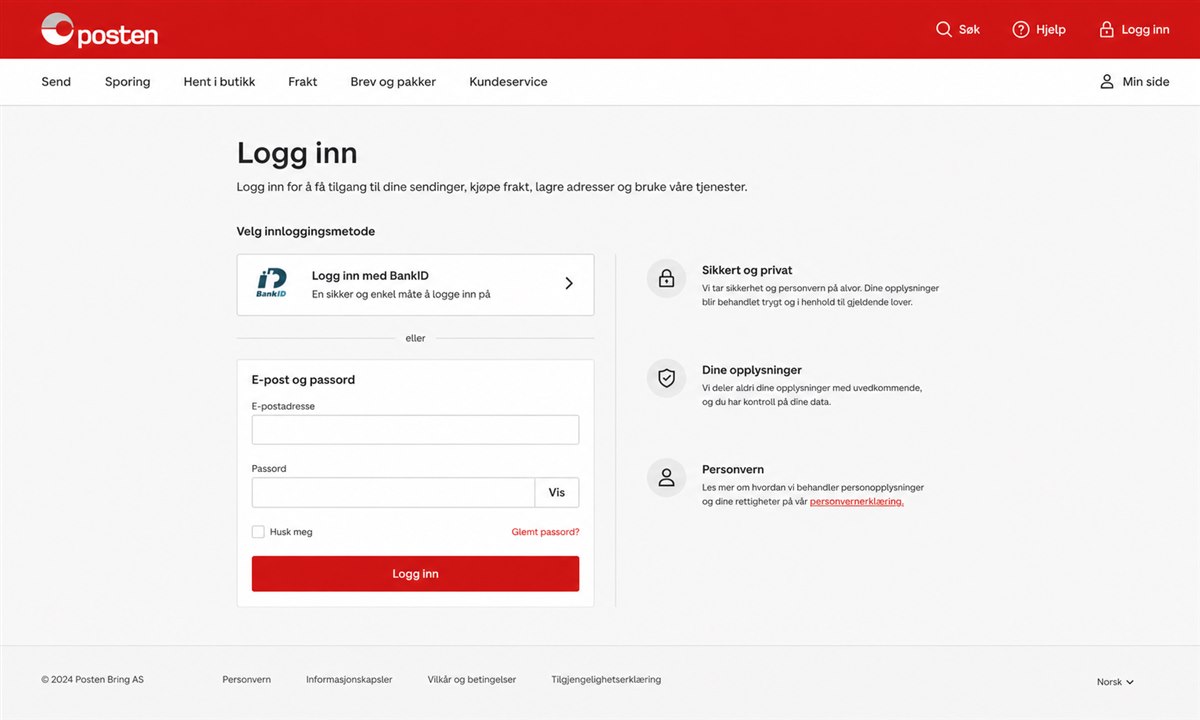Screen dimensions: 1200x720
Task: Click the Posten logo
Action: click(x=99, y=30)
